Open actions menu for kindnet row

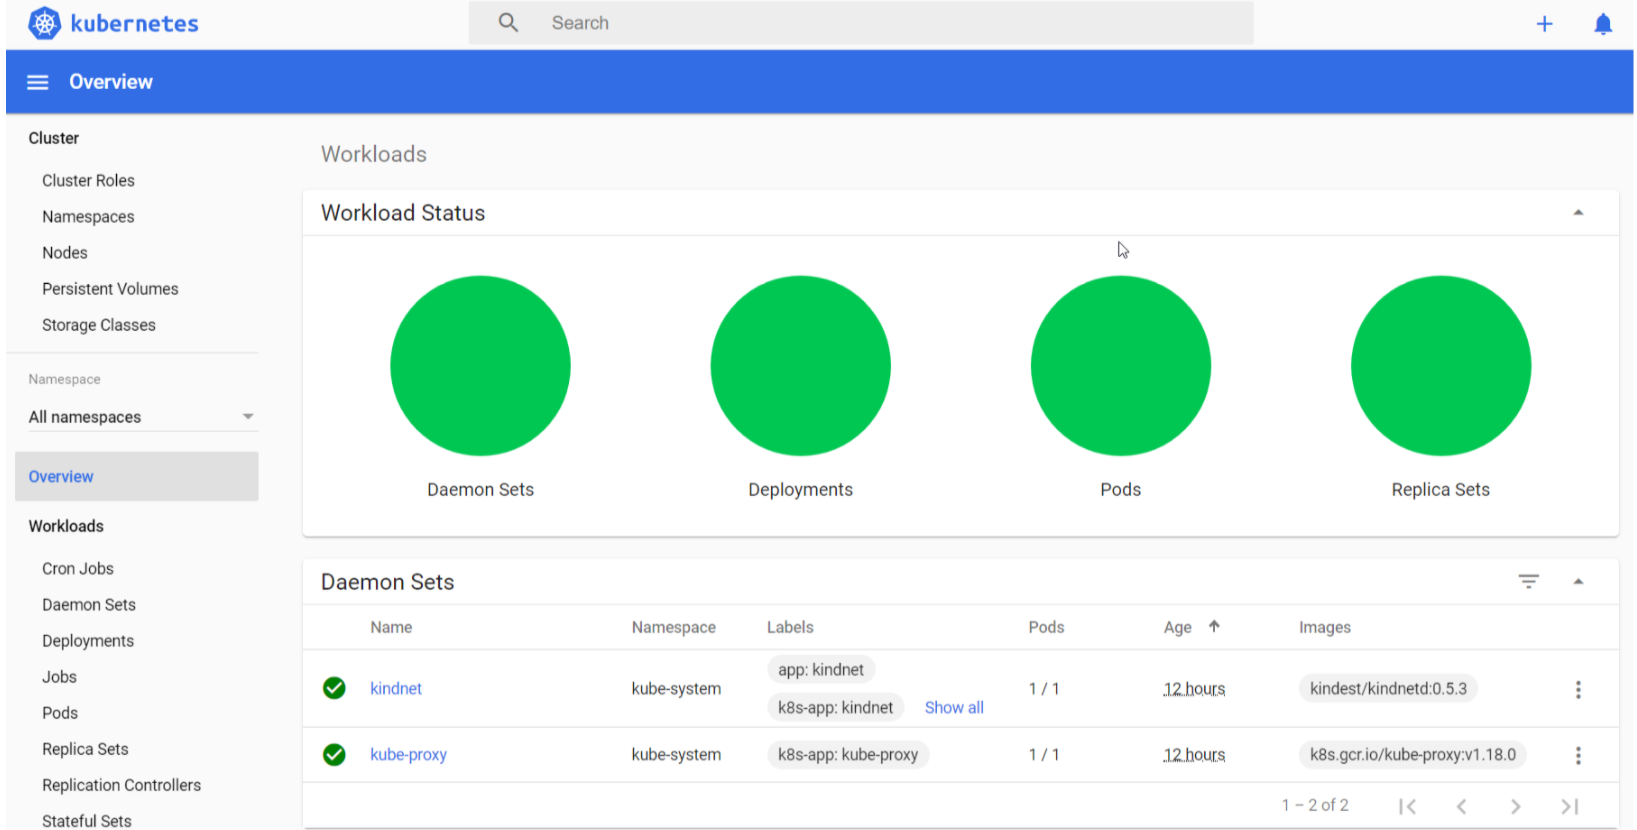point(1578,689)
